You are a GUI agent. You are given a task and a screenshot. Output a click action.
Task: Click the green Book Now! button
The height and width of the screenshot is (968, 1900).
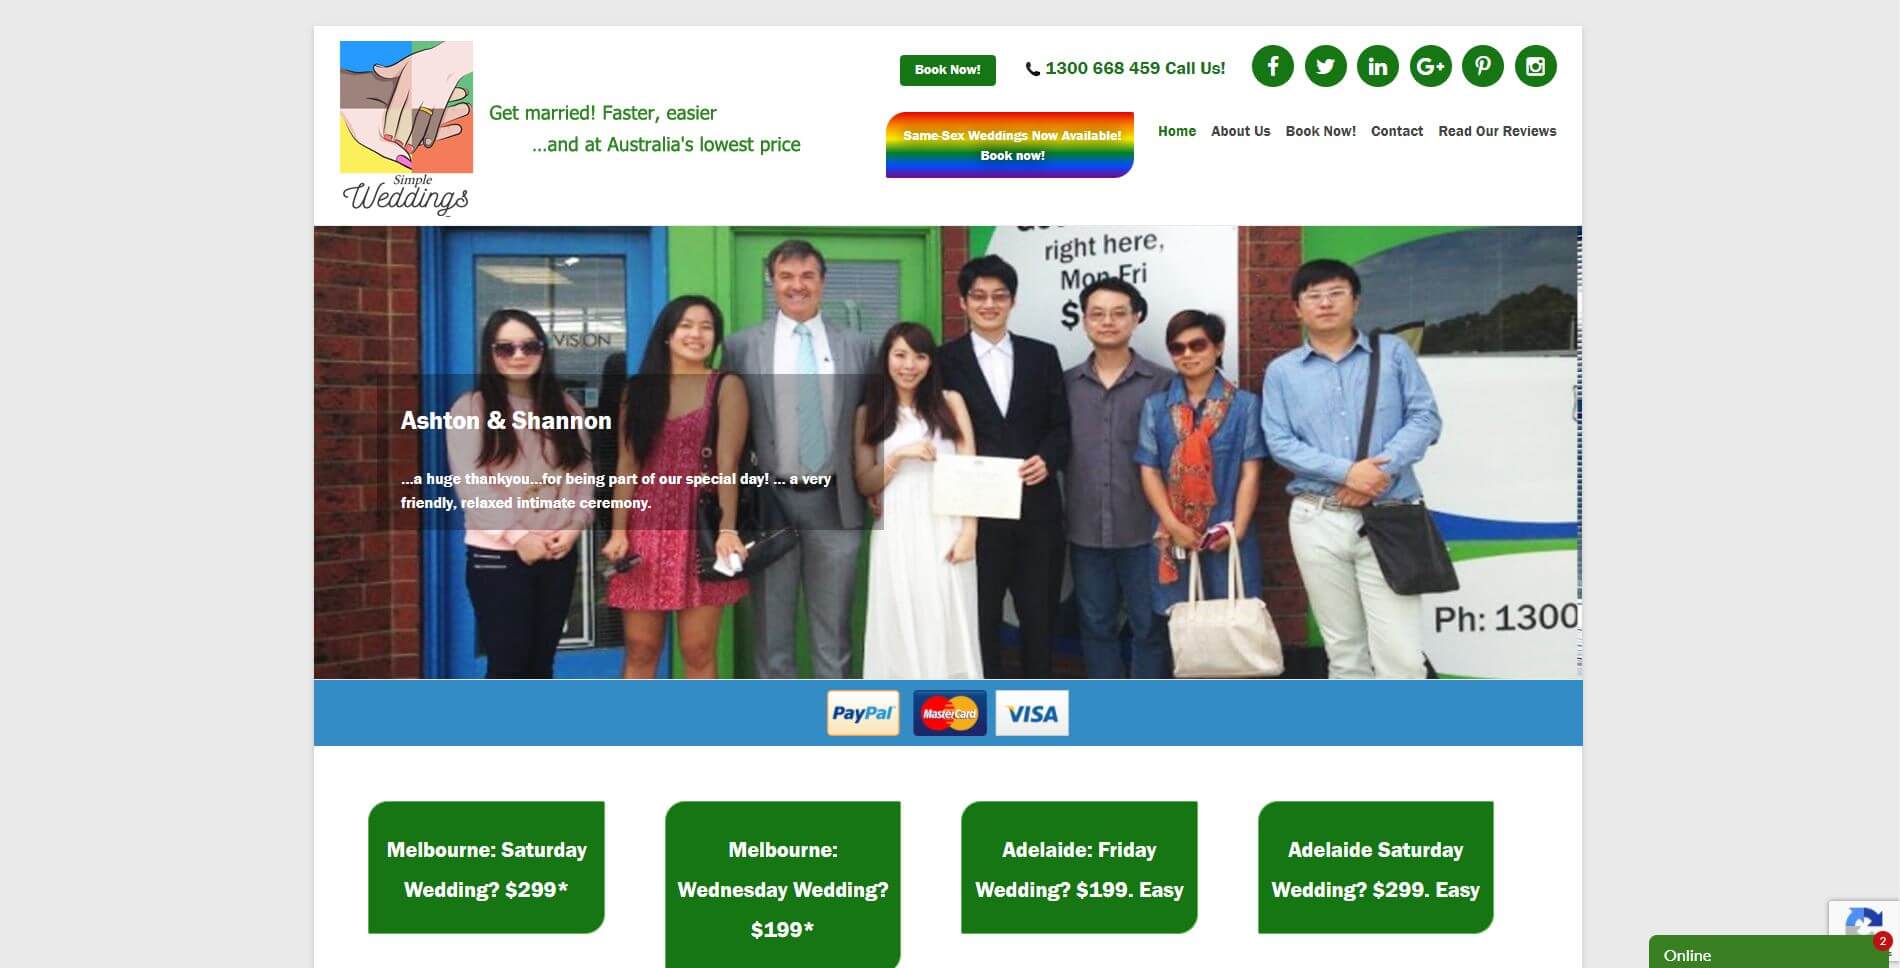pos(947,70)
